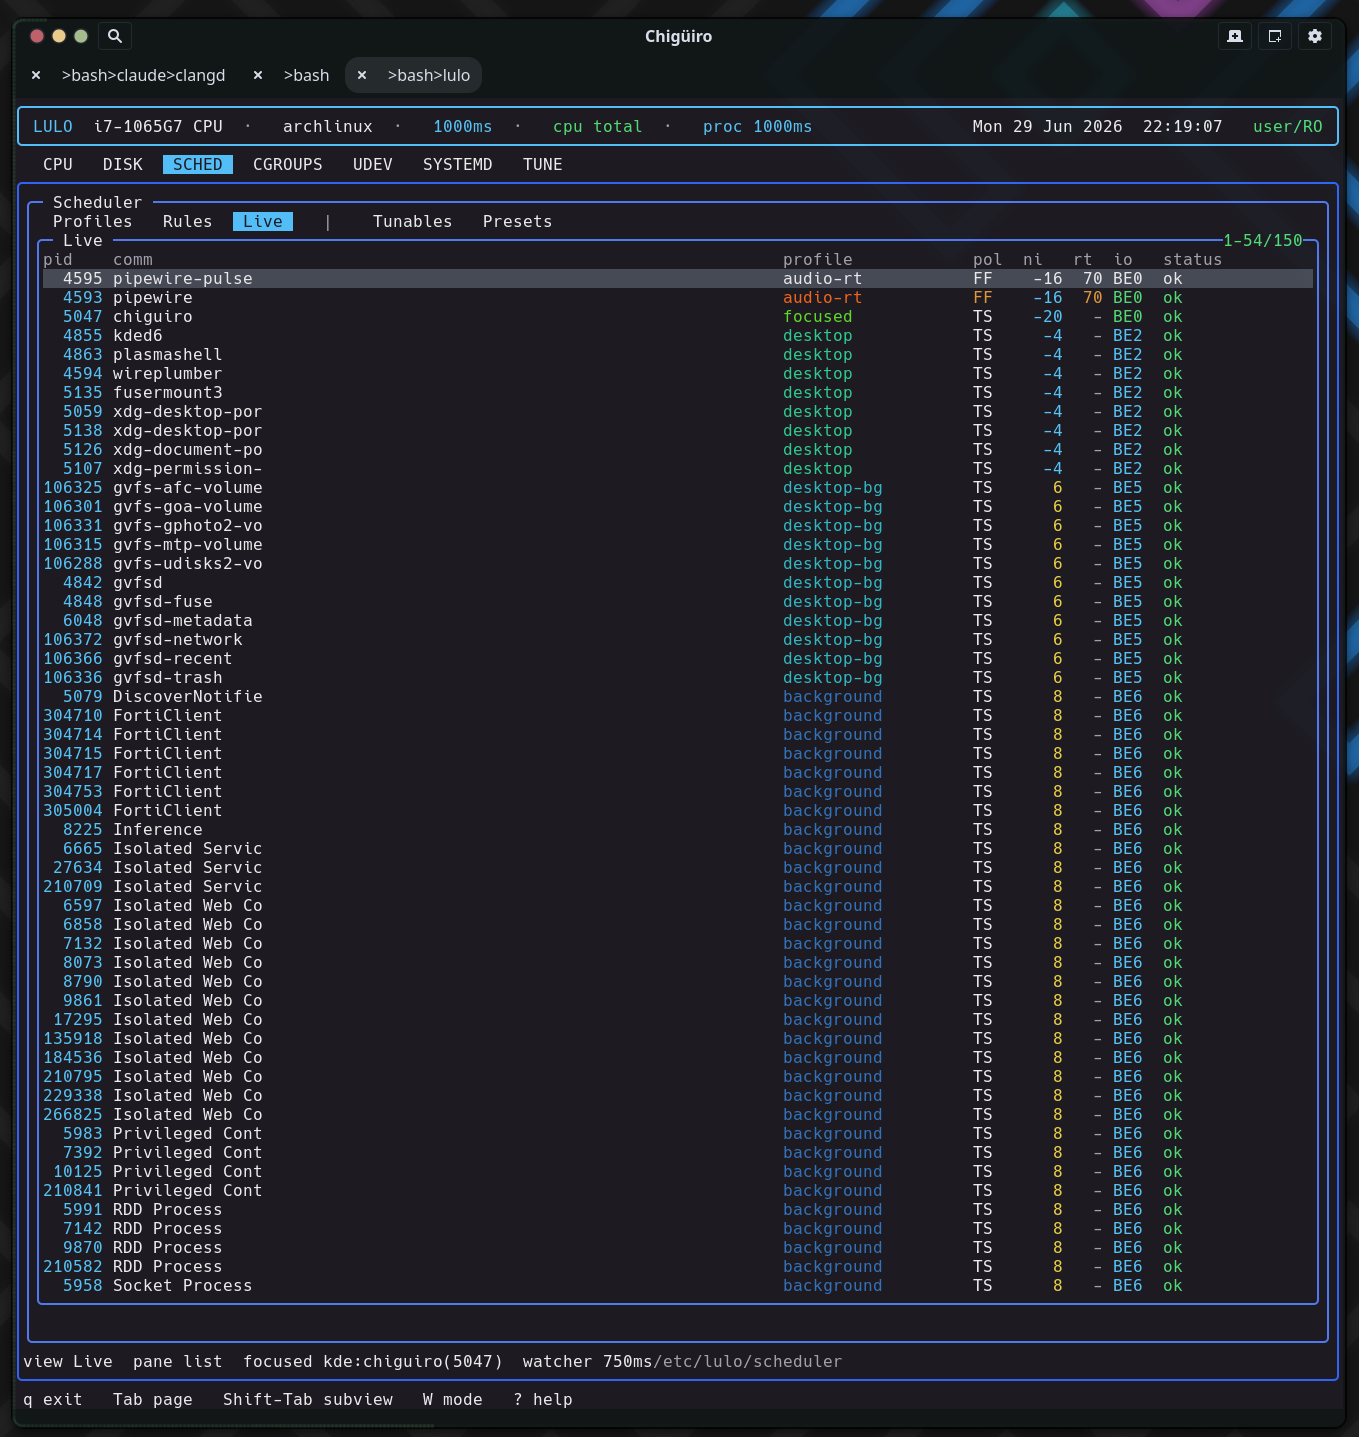Open the CPU page

tap(58, 164)
